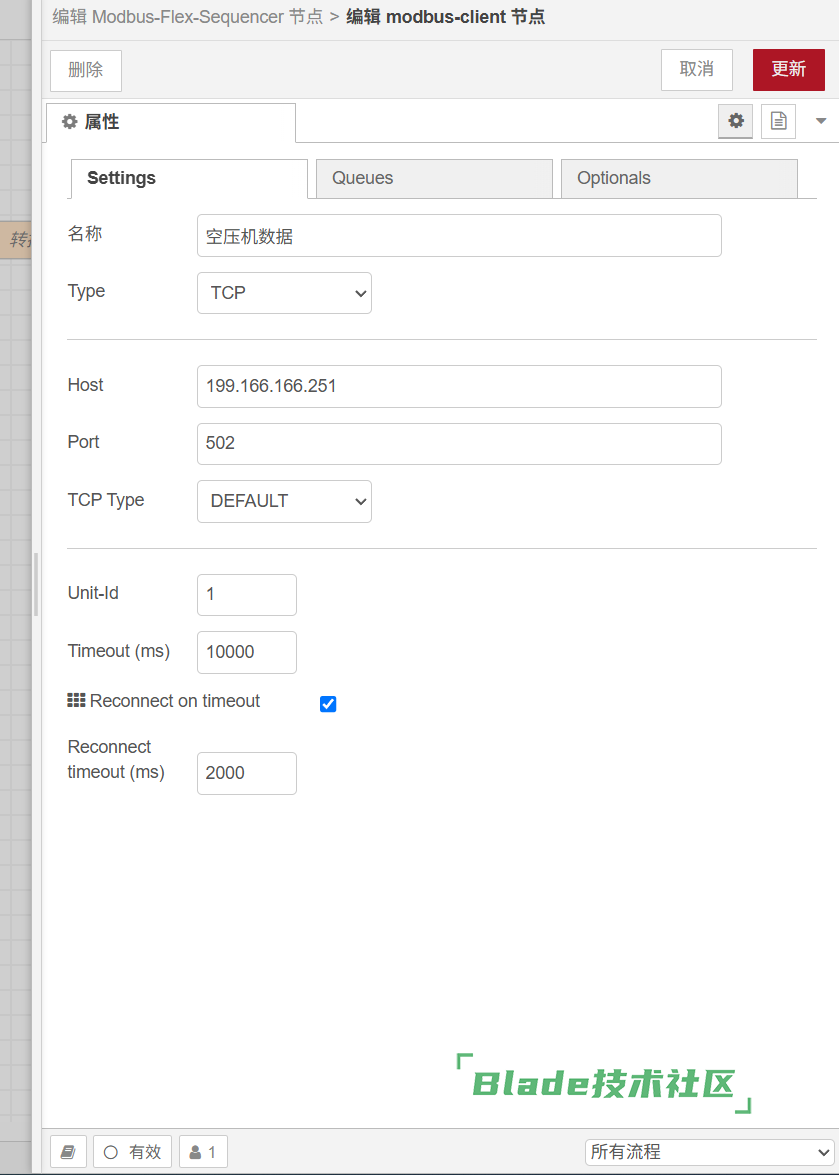This screenshot has height=1175, width=839.
Task: Expand the tray options caret arrow
Action: [821, 121]
